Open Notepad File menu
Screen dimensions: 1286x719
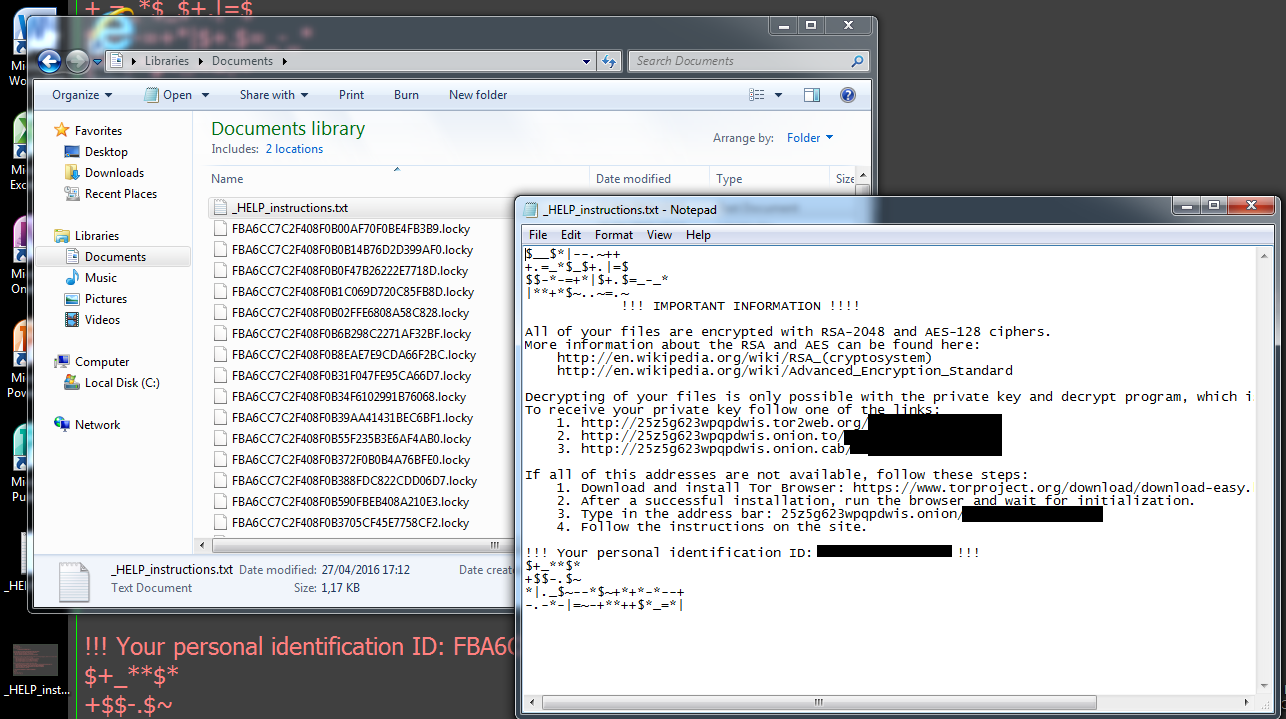[x=538, y=235]
